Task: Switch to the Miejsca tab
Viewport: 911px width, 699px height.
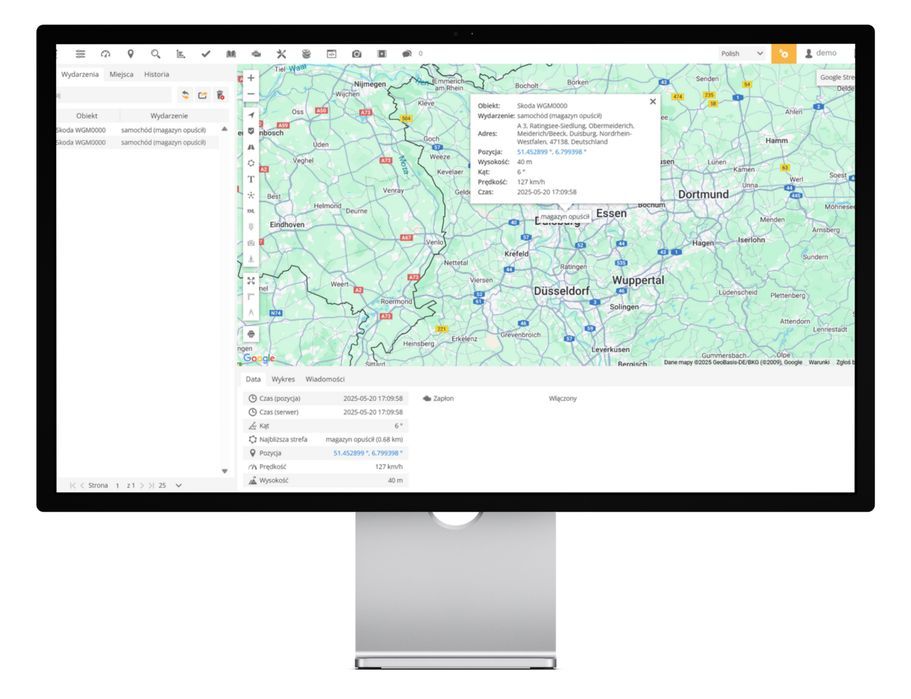Action: pyautogui.click(x=121, y=74)
